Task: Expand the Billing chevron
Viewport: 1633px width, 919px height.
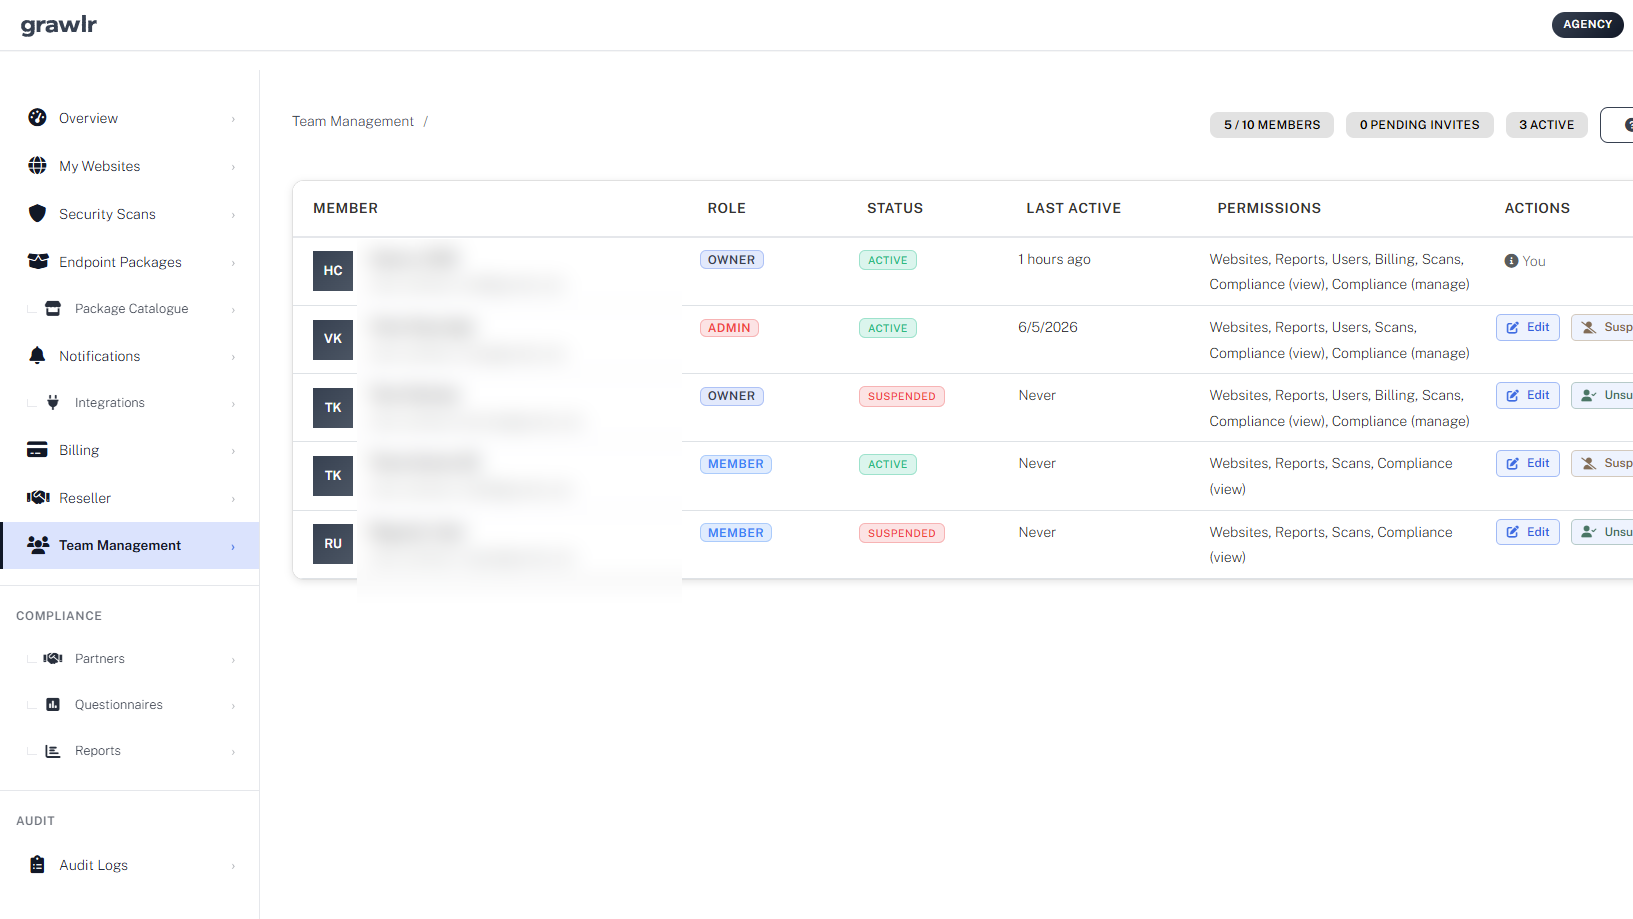Action: 233,451
